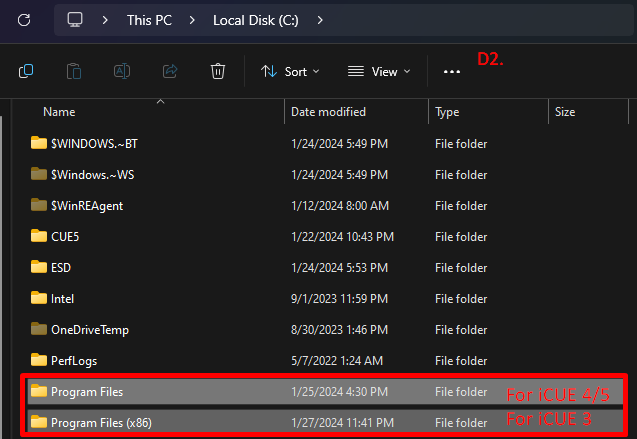Click the Share icon in toolbar
The width and height of the screenshot is (637, 439).
[x=170, y=71]
